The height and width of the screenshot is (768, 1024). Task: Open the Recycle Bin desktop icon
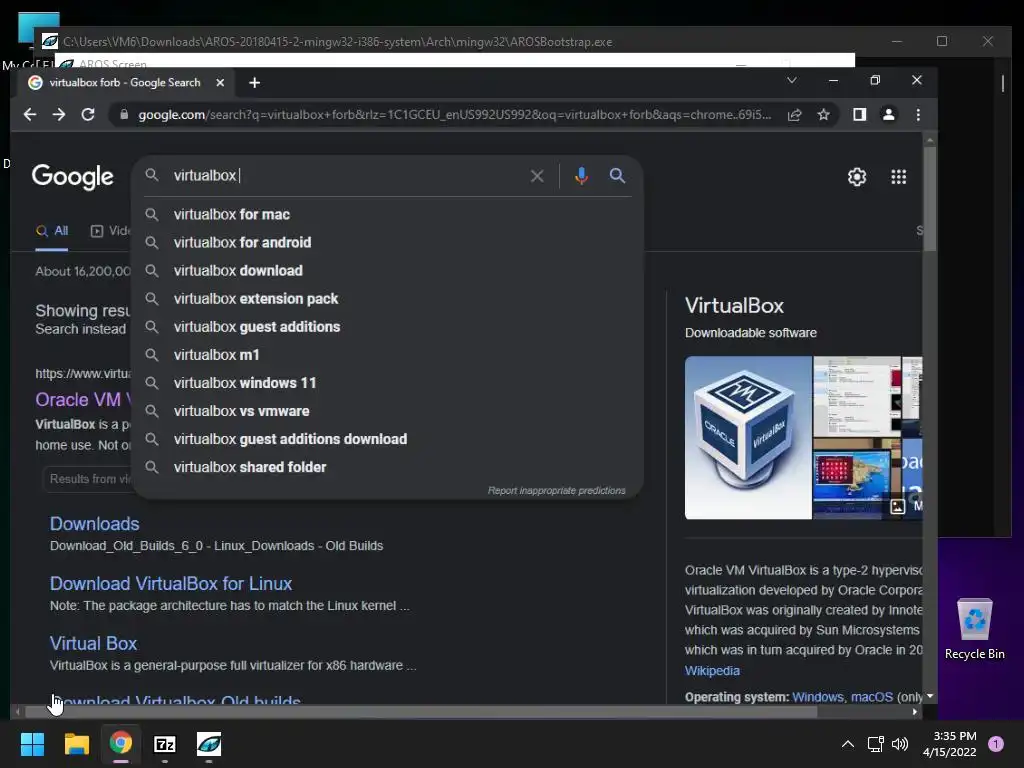click(974, 629)
